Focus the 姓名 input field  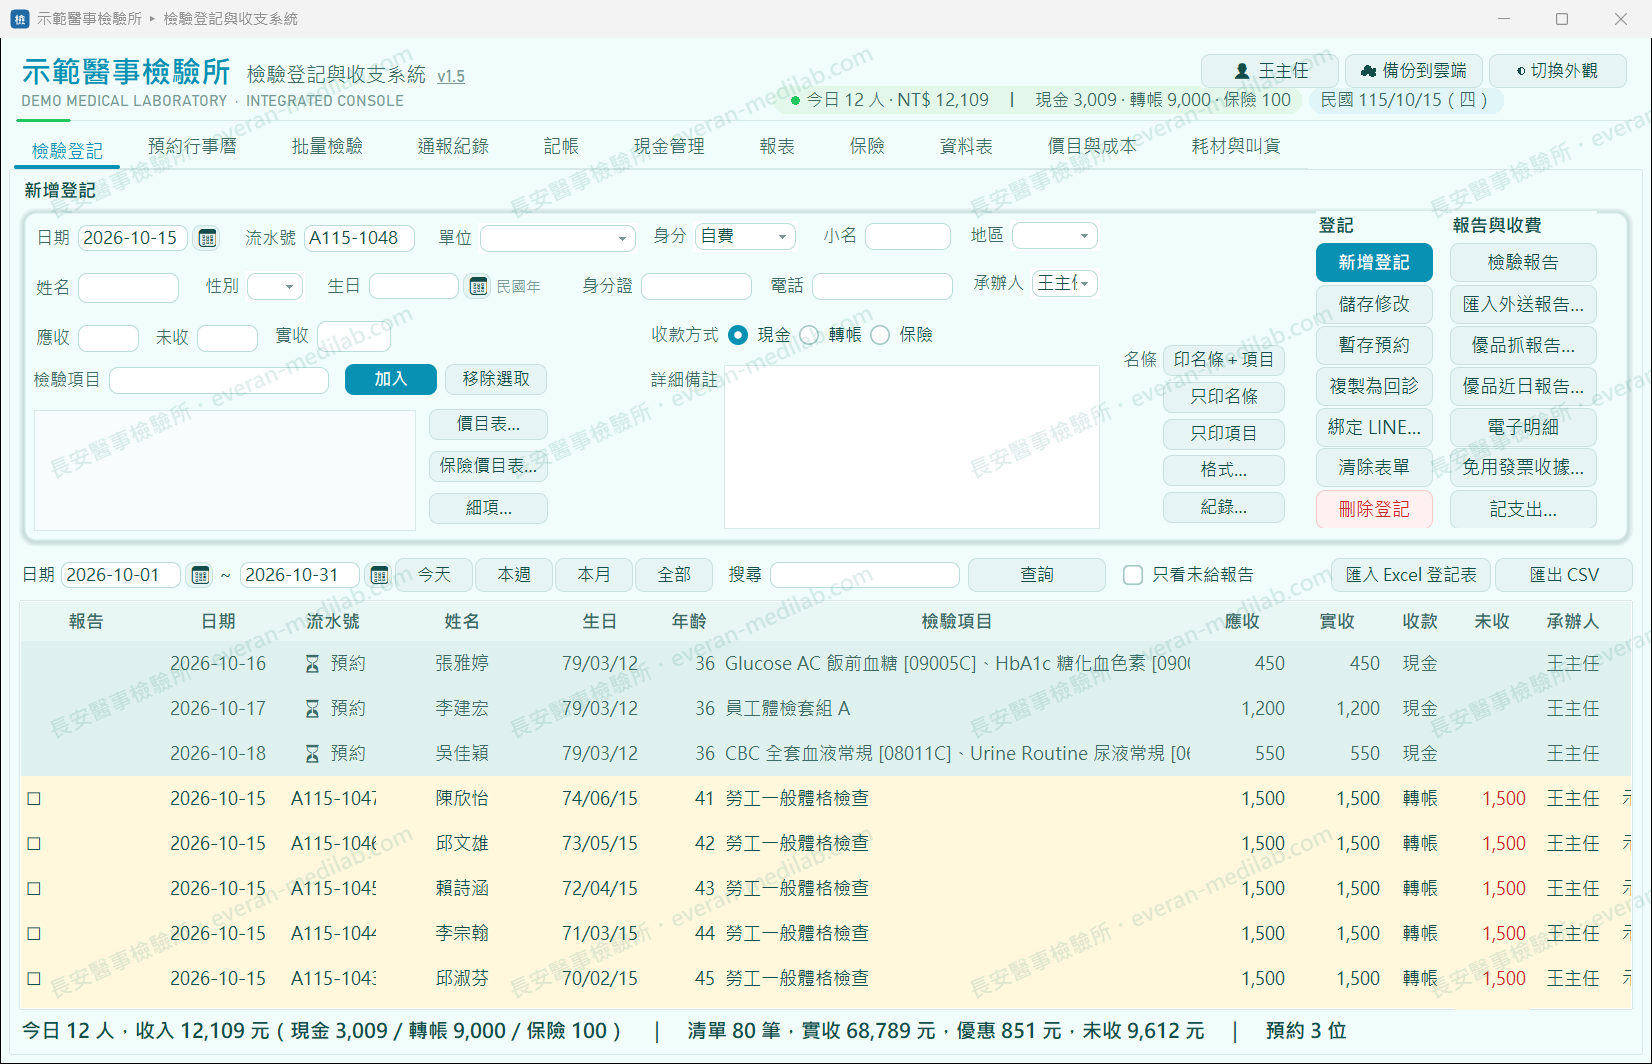coord(128,288)
